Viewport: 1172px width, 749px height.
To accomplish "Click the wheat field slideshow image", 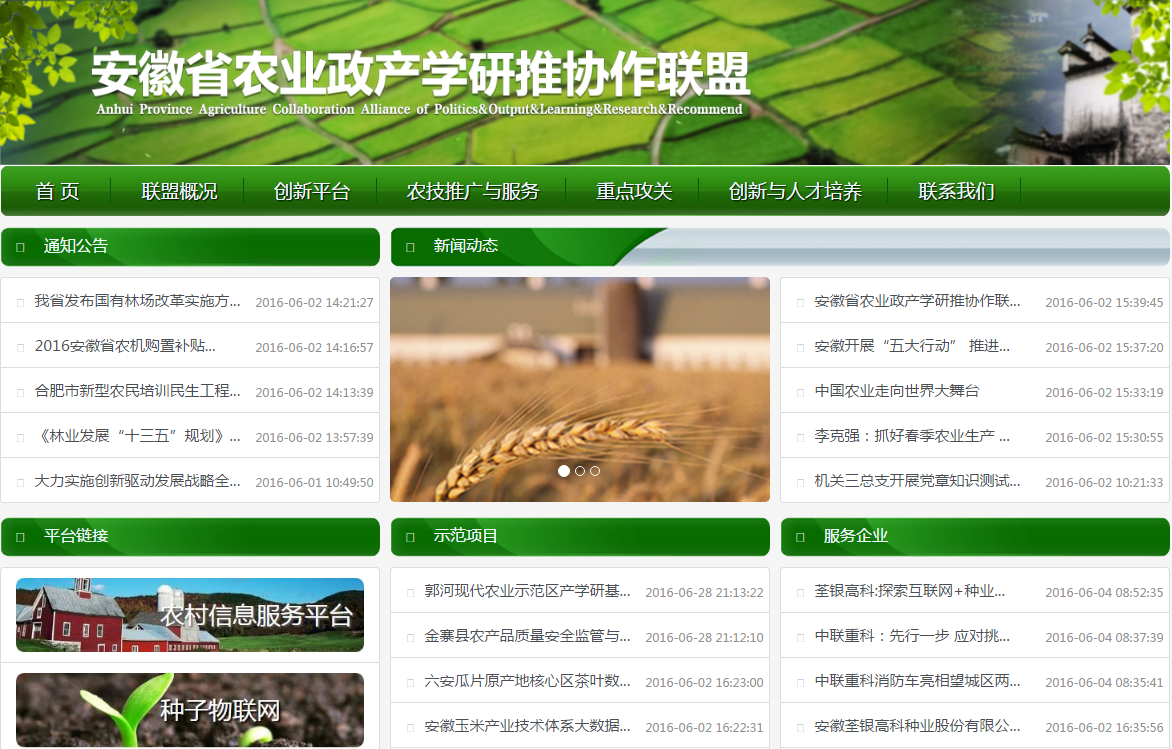I will tap(580, 380).
